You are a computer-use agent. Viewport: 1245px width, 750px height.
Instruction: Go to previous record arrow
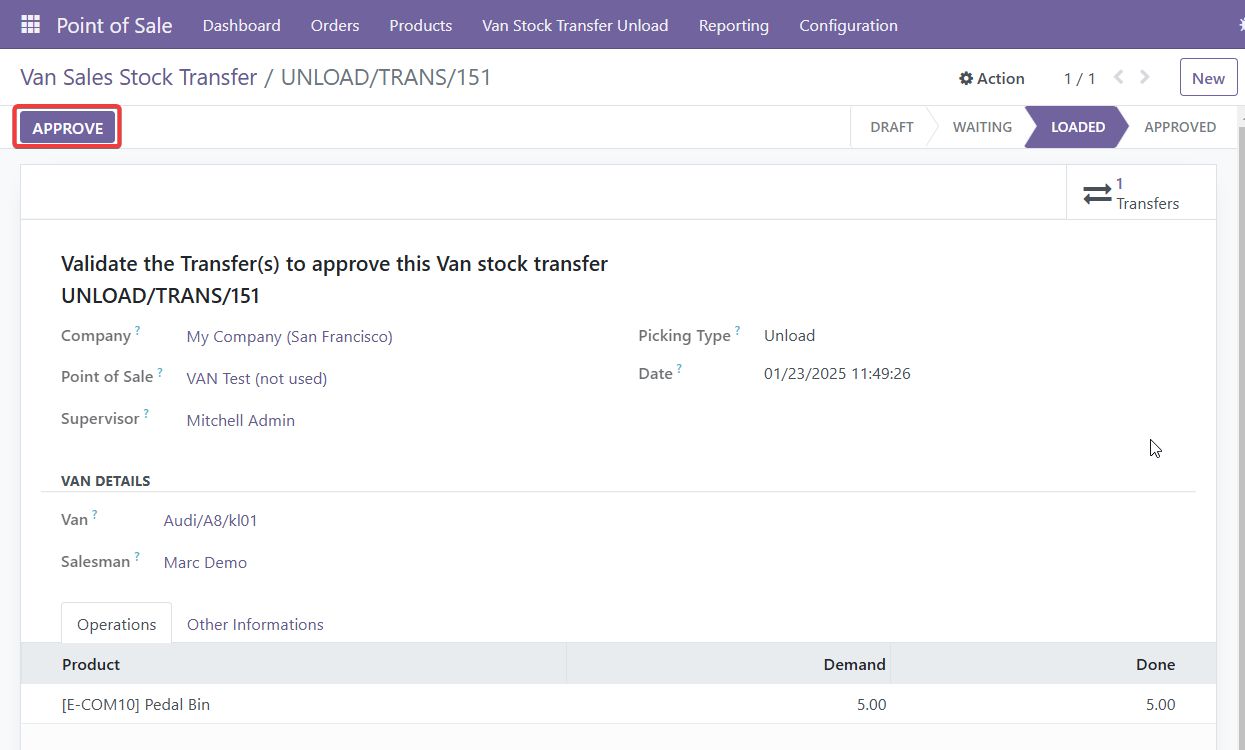1119,77
